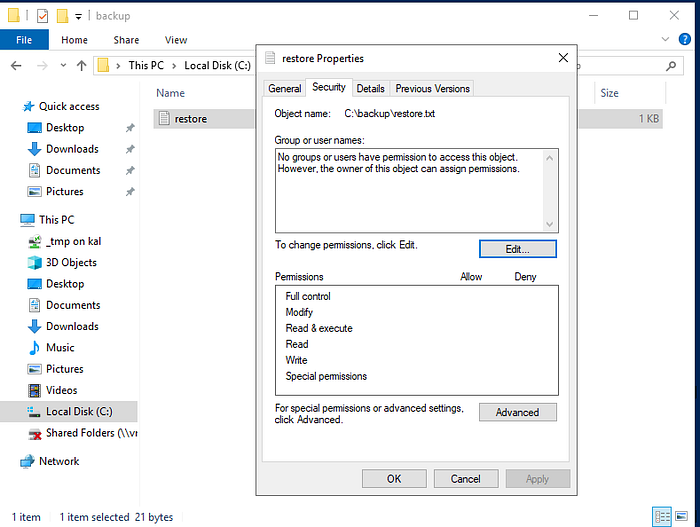Click the pin icon beside quick access Desktop
The width and height of the screenshot is (700, 527).
coord(130,128)
